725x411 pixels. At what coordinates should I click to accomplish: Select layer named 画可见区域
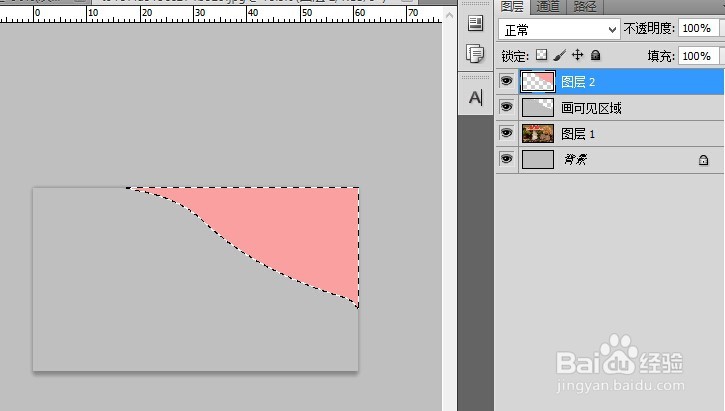click(591, 108)
